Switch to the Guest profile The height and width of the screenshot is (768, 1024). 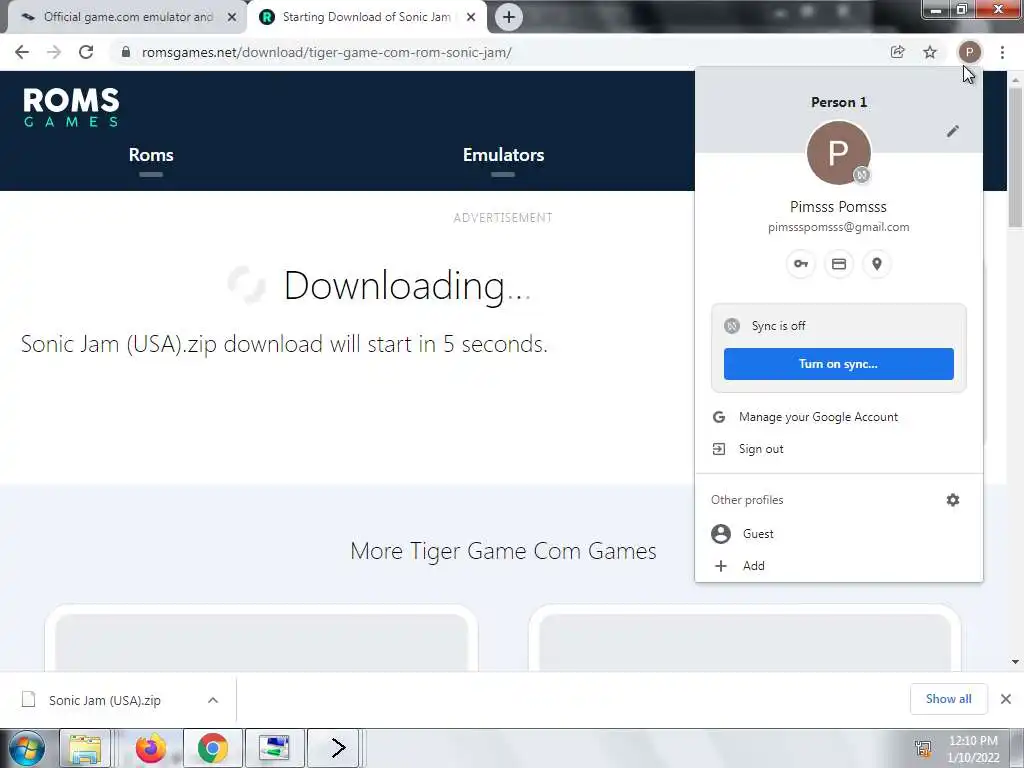pyautogui.click(x=839, y=534)
